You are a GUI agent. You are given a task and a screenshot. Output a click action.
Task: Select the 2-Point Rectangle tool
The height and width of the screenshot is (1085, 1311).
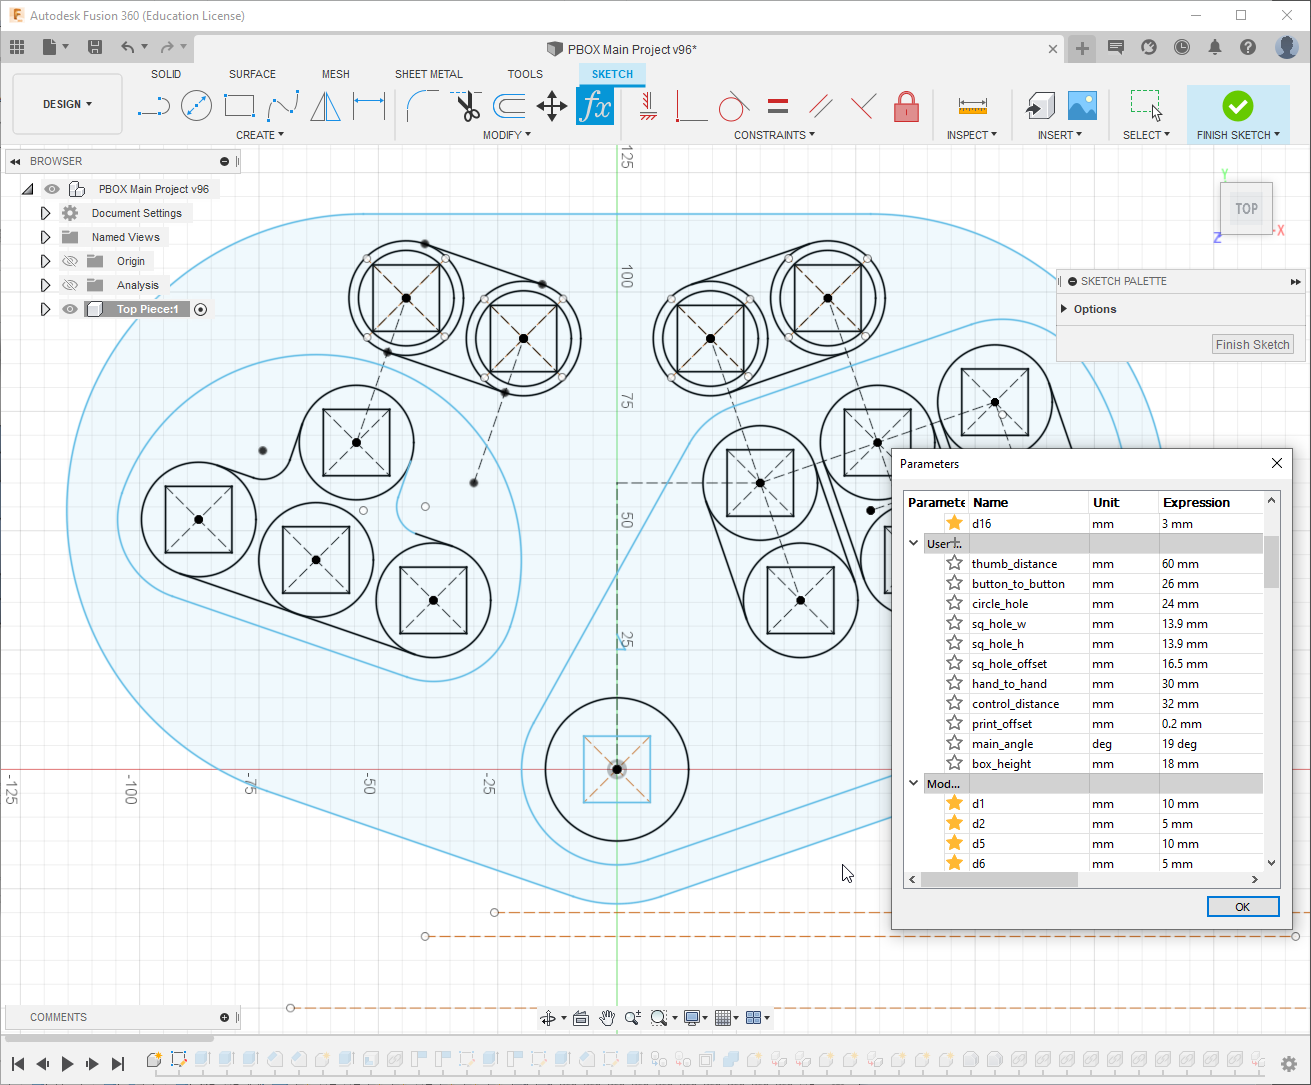click(240, 104)
